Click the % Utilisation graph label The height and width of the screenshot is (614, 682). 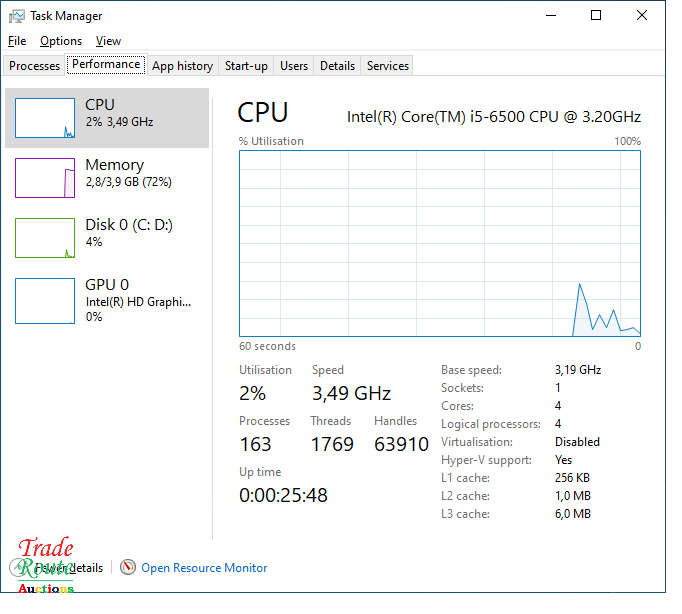click(271, 141)
